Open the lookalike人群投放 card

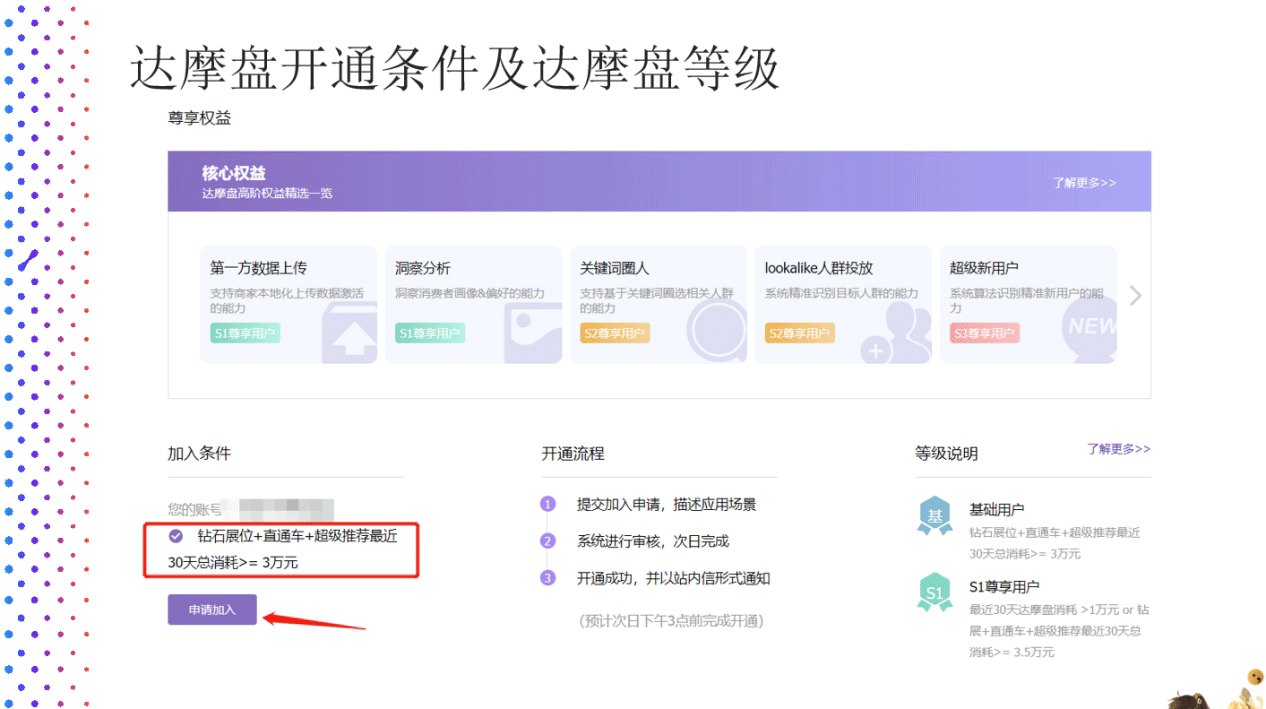click(843, 304)
